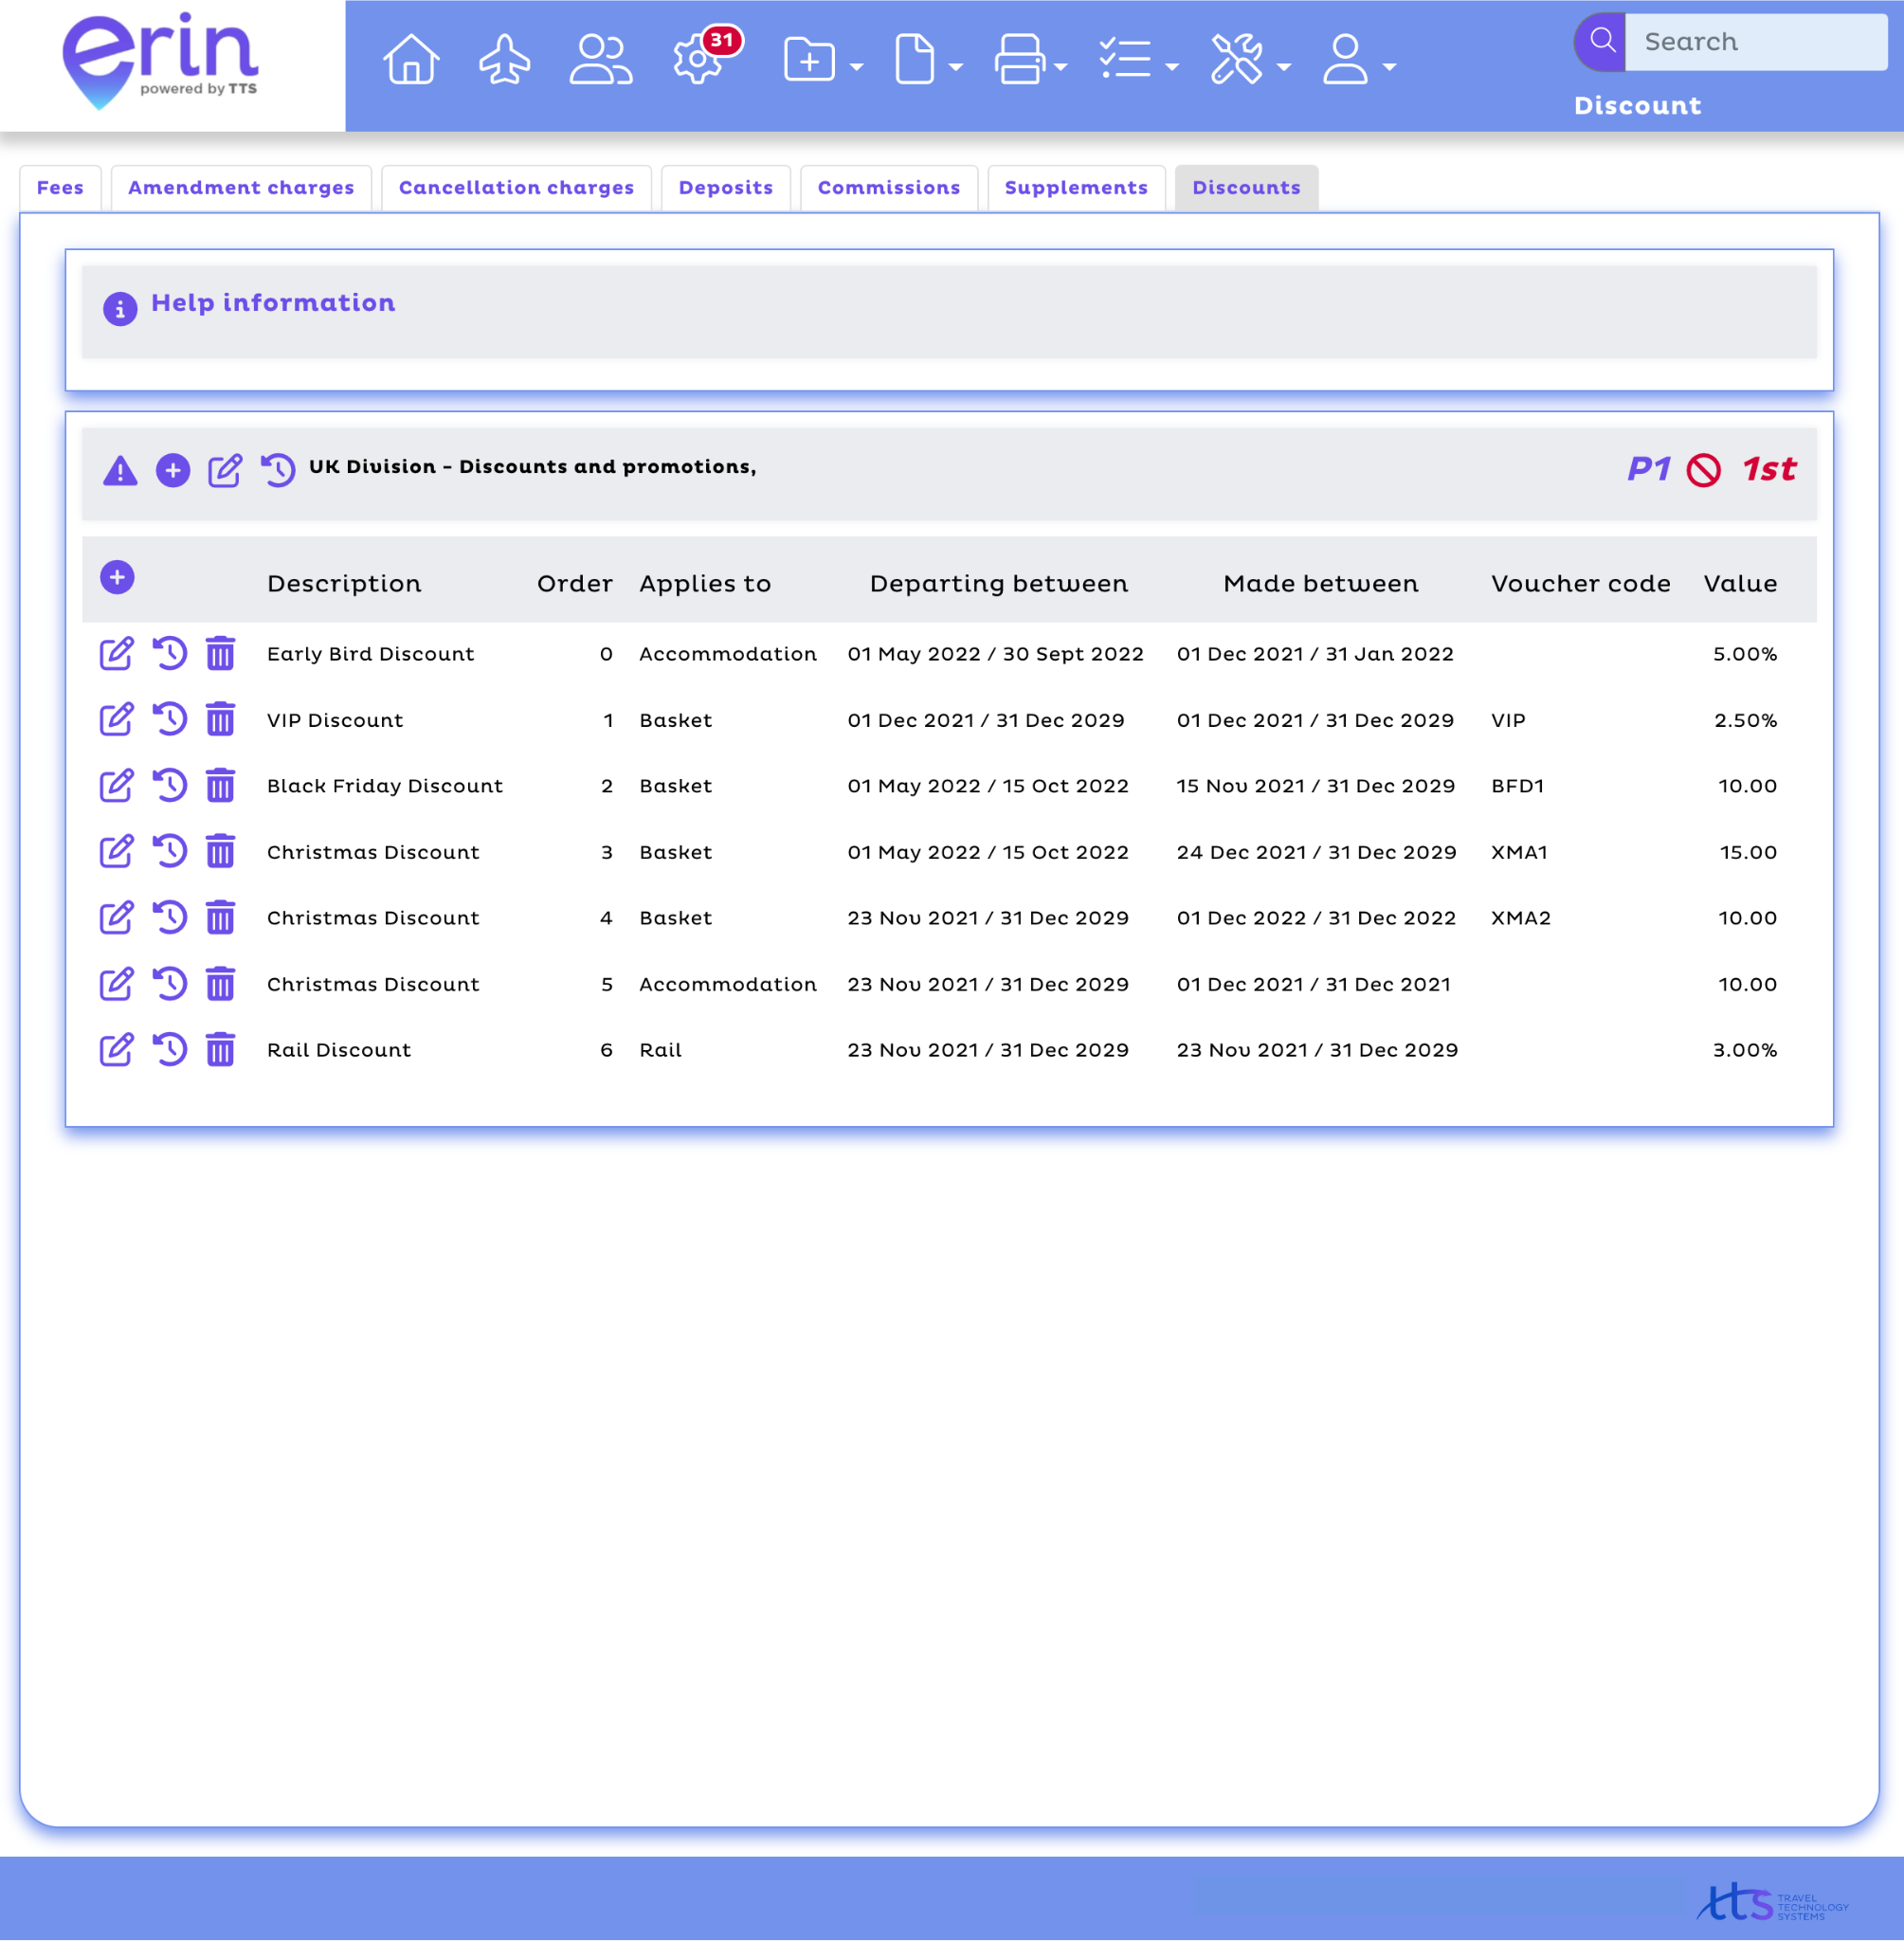
Task: View UK Division discount group history
Action: pyautogui.click(x=278, y=470)
